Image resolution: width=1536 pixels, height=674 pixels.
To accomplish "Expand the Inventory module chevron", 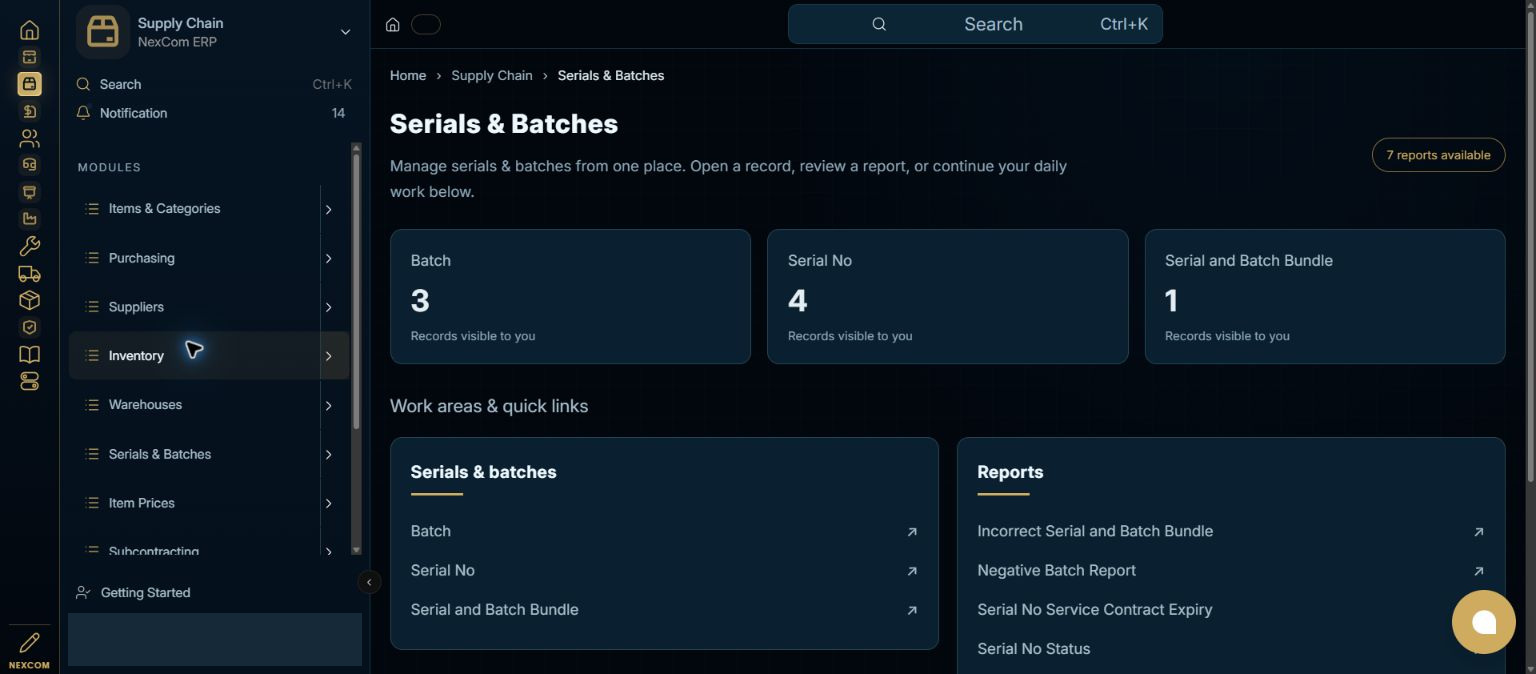I will (x=328, y=356).
